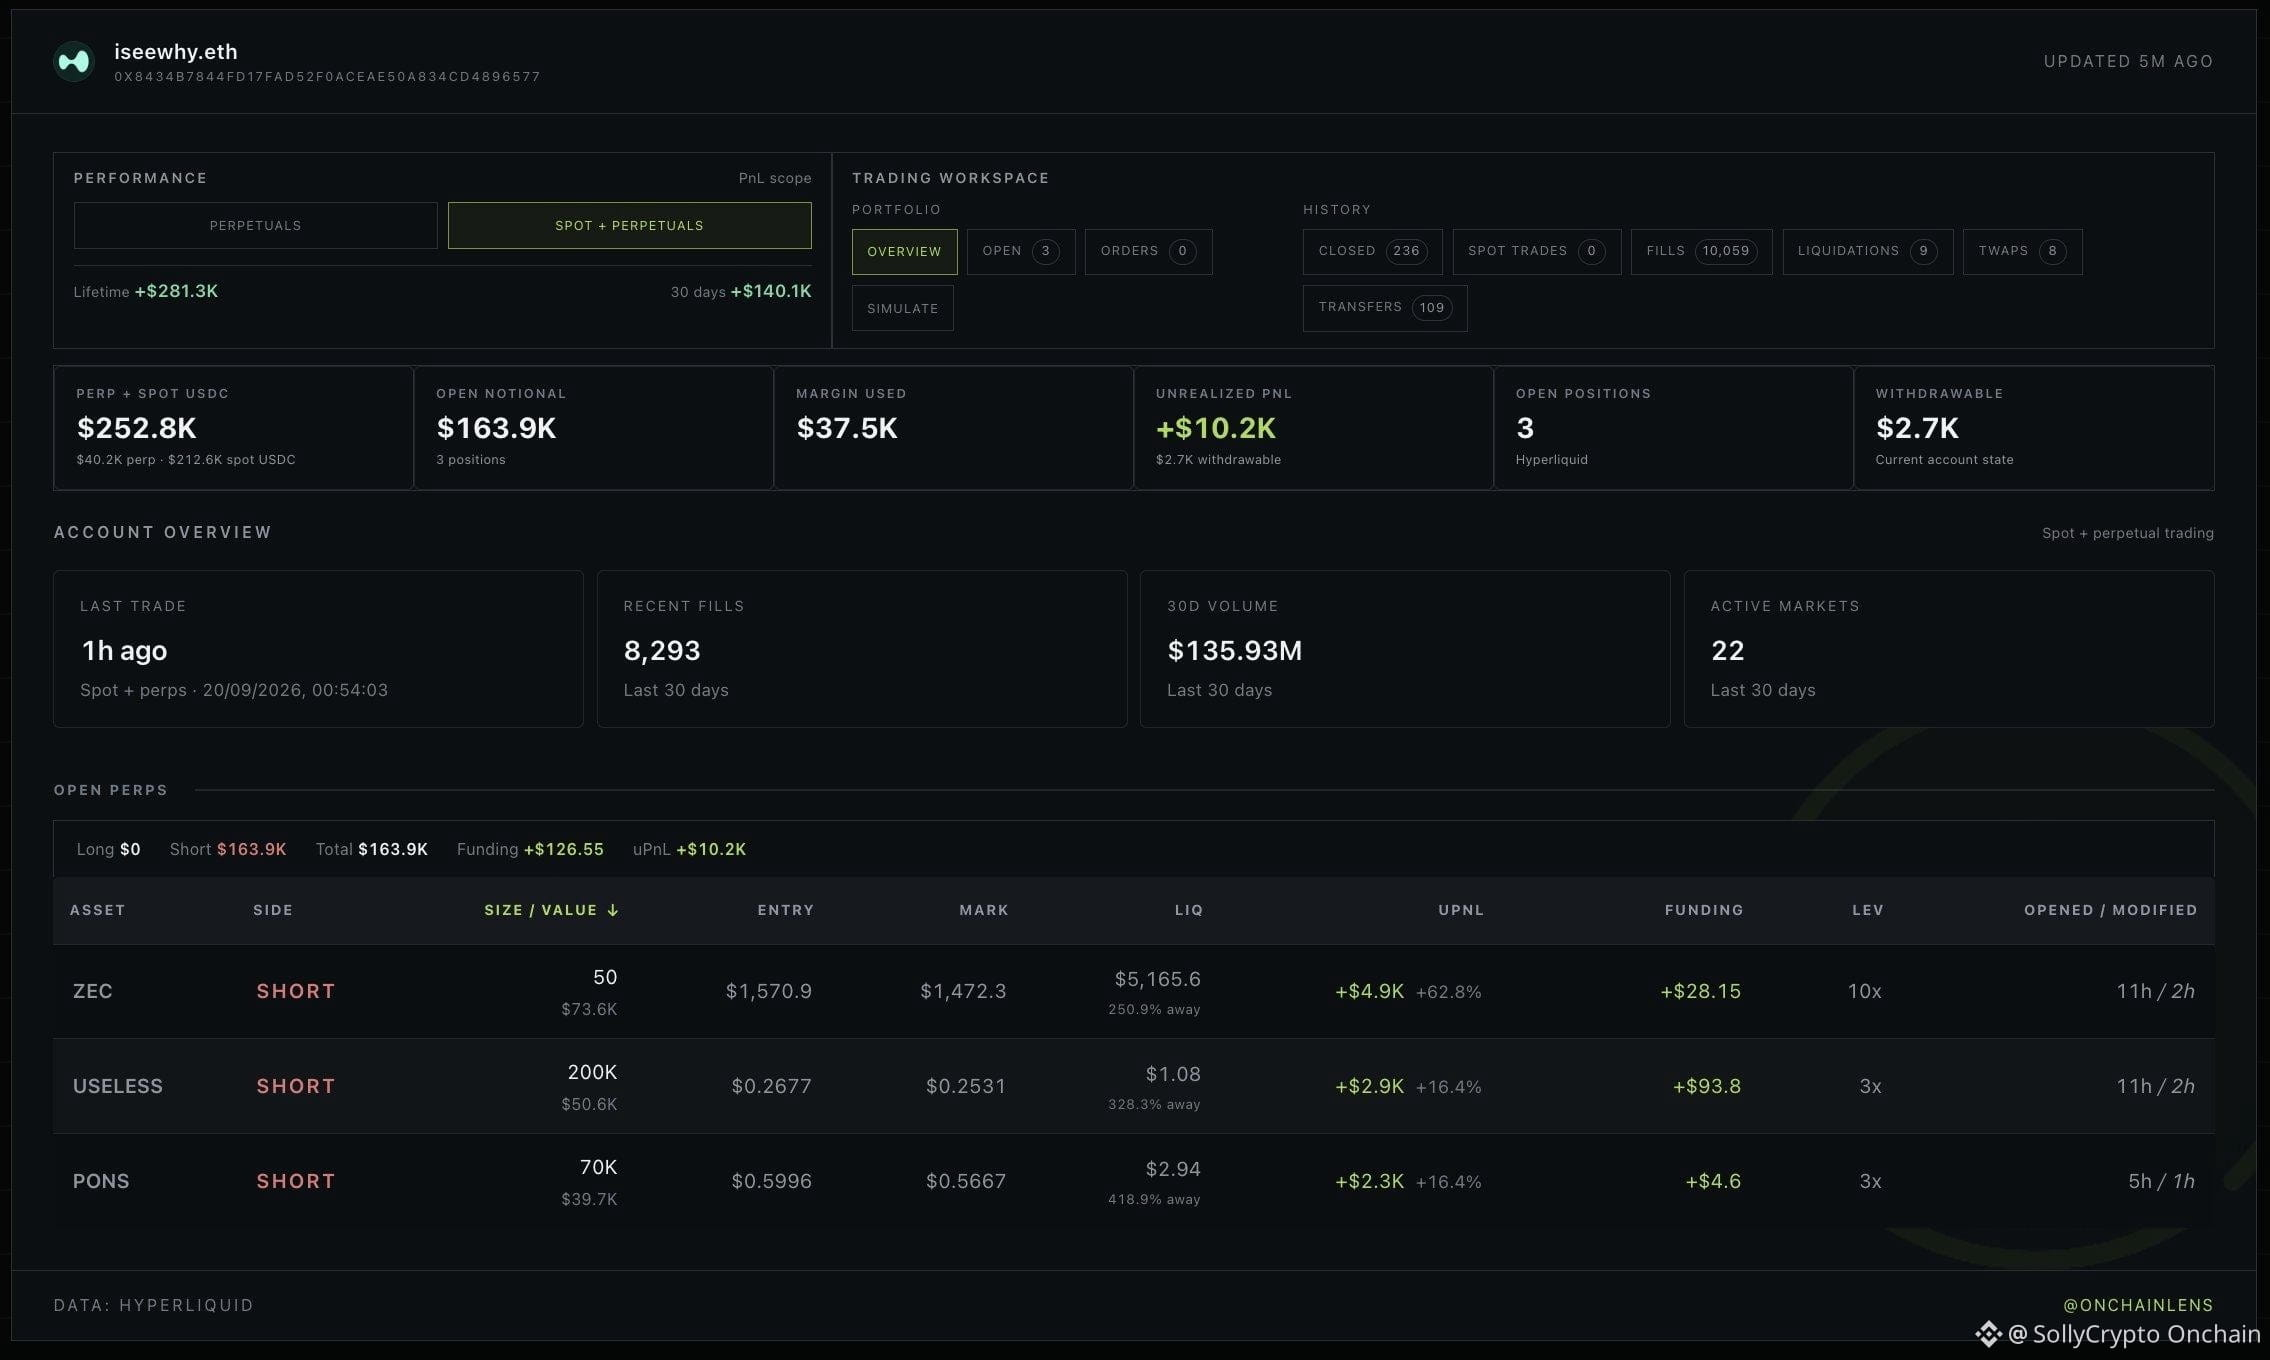Image resolution: width=2270 pixels, height=1360 pixels.
Task: Open the ORDERS tab
Action: pyautogui.click(x=1148, y=251)
